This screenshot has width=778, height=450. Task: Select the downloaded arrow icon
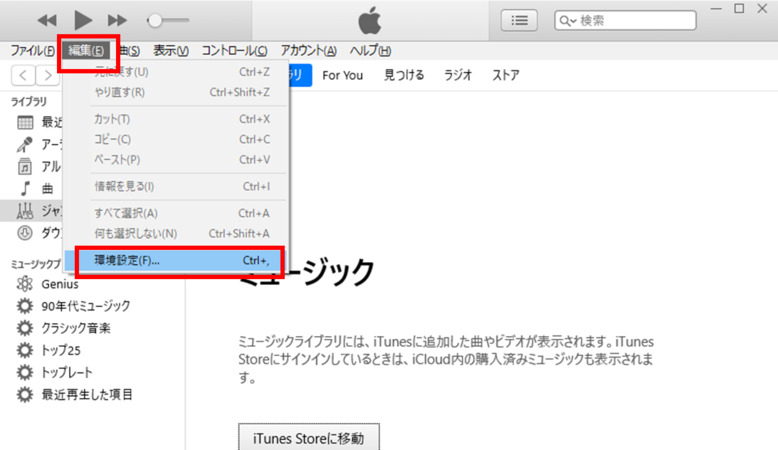pyautogui.click(x=25, y=233)
